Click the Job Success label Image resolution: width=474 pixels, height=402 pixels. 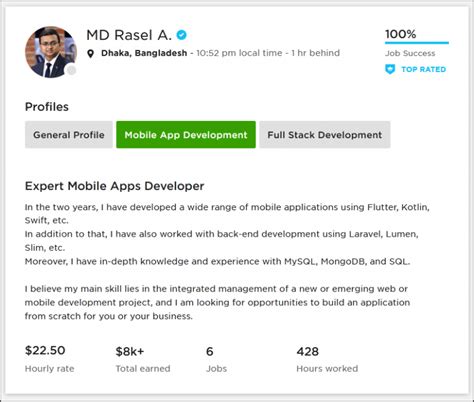tap(410, 53)
